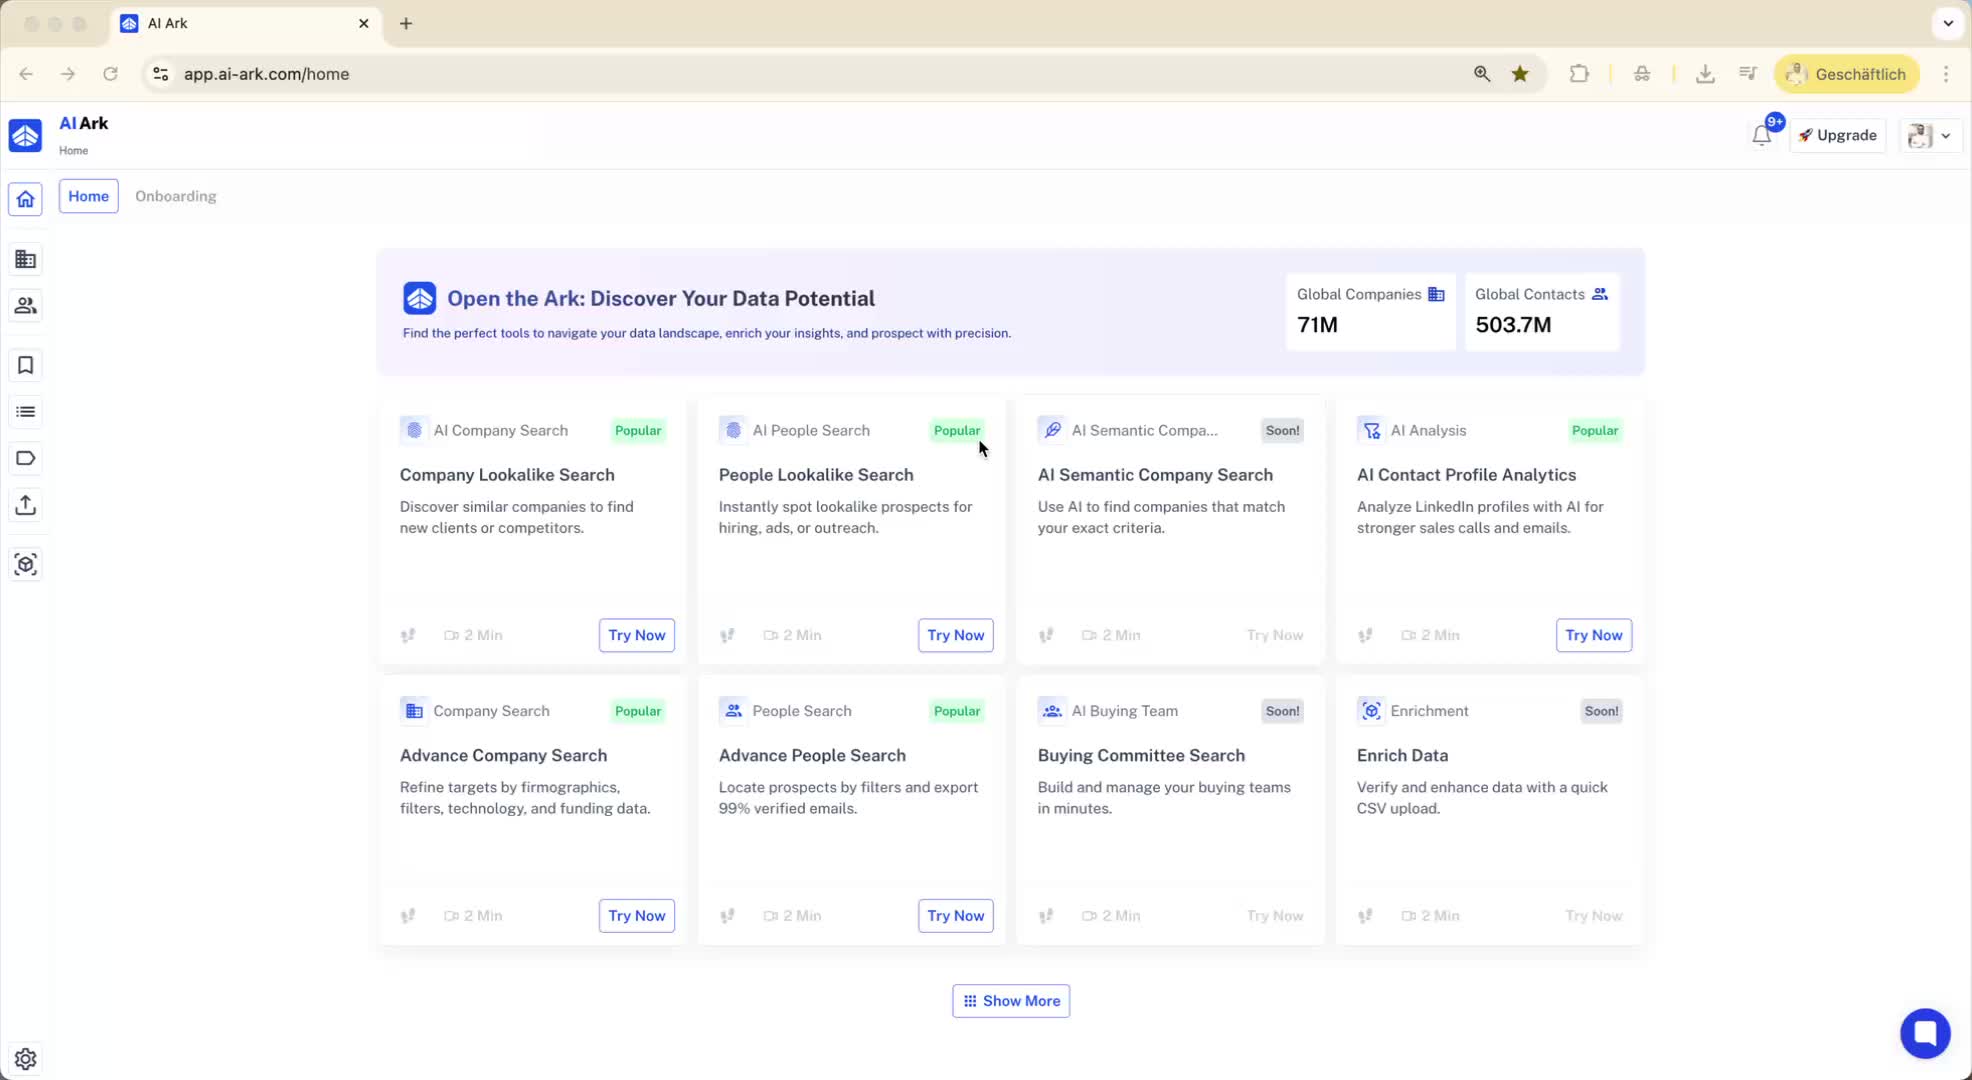
Task: Click Show More to expand tools
Action: tap(1010, 1001)
